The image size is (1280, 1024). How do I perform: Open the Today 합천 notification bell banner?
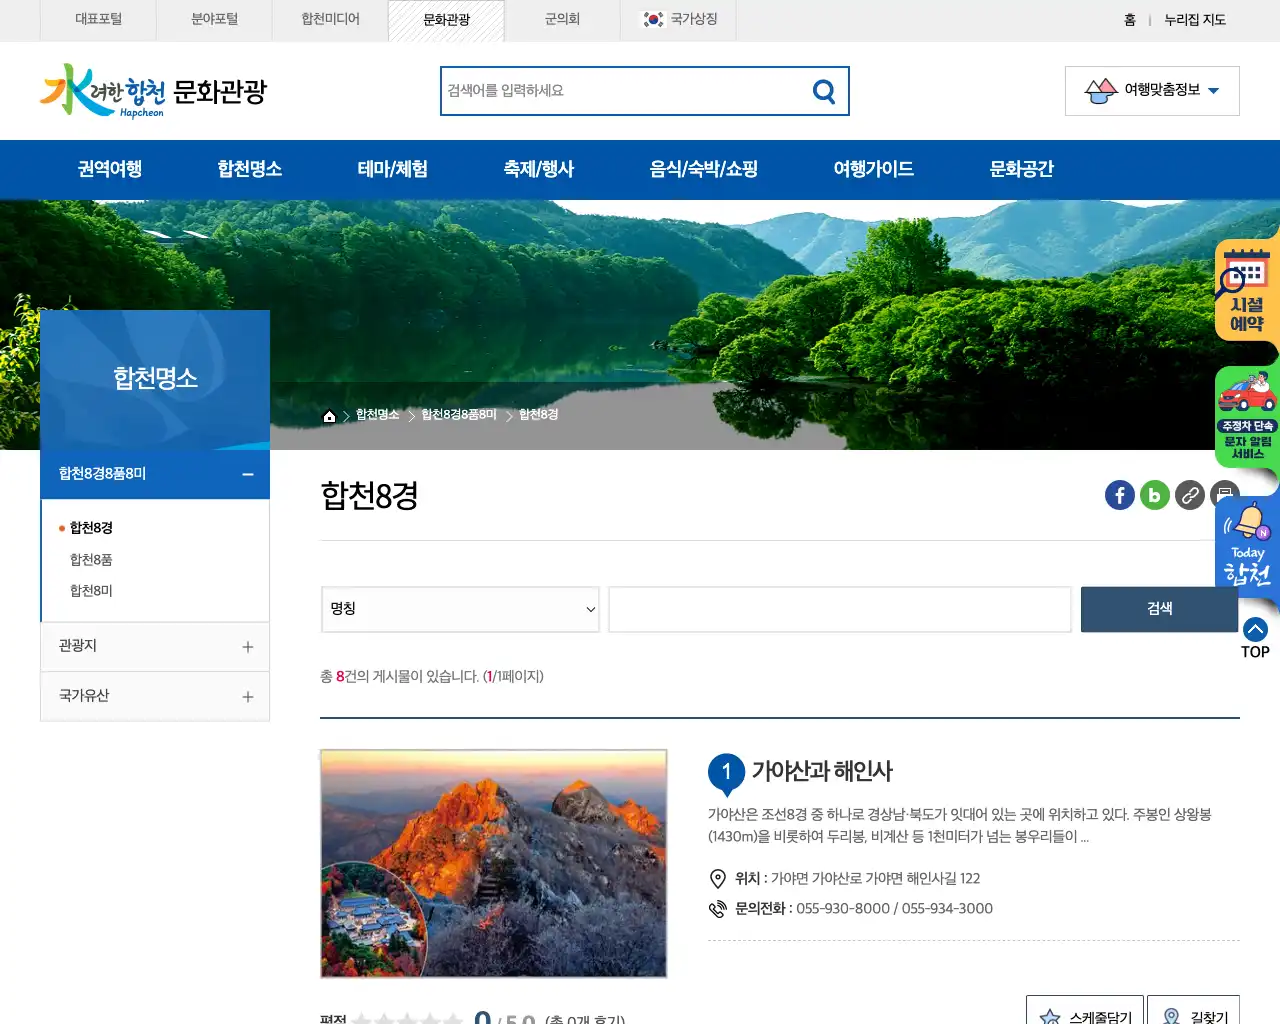coord(1246,545)
